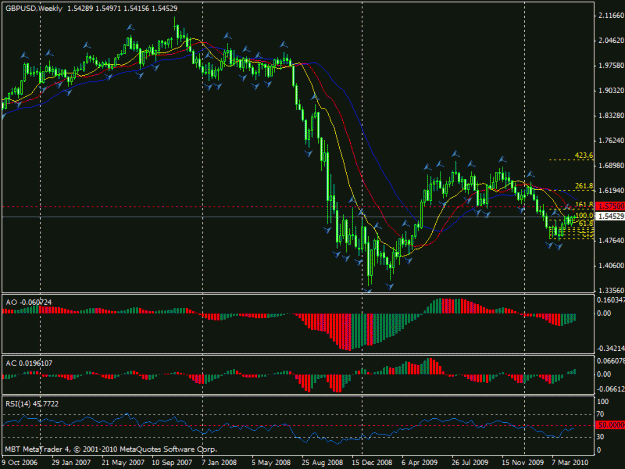Image resolution: width=625 pixels, height=469 pixels.
Task: Select the 7 Mar 2010 date label
Action: (570, 463)
